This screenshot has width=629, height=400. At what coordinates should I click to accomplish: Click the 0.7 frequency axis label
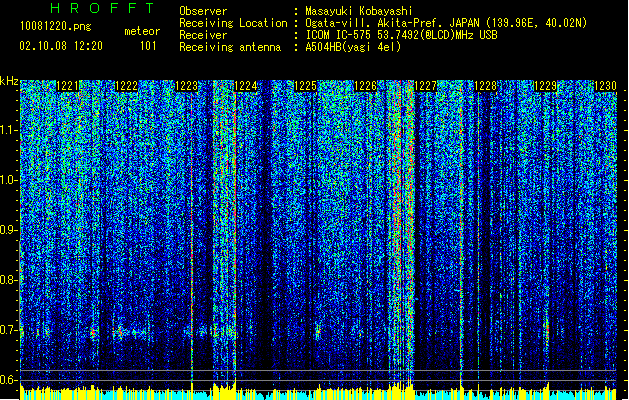tap(9, 330)
